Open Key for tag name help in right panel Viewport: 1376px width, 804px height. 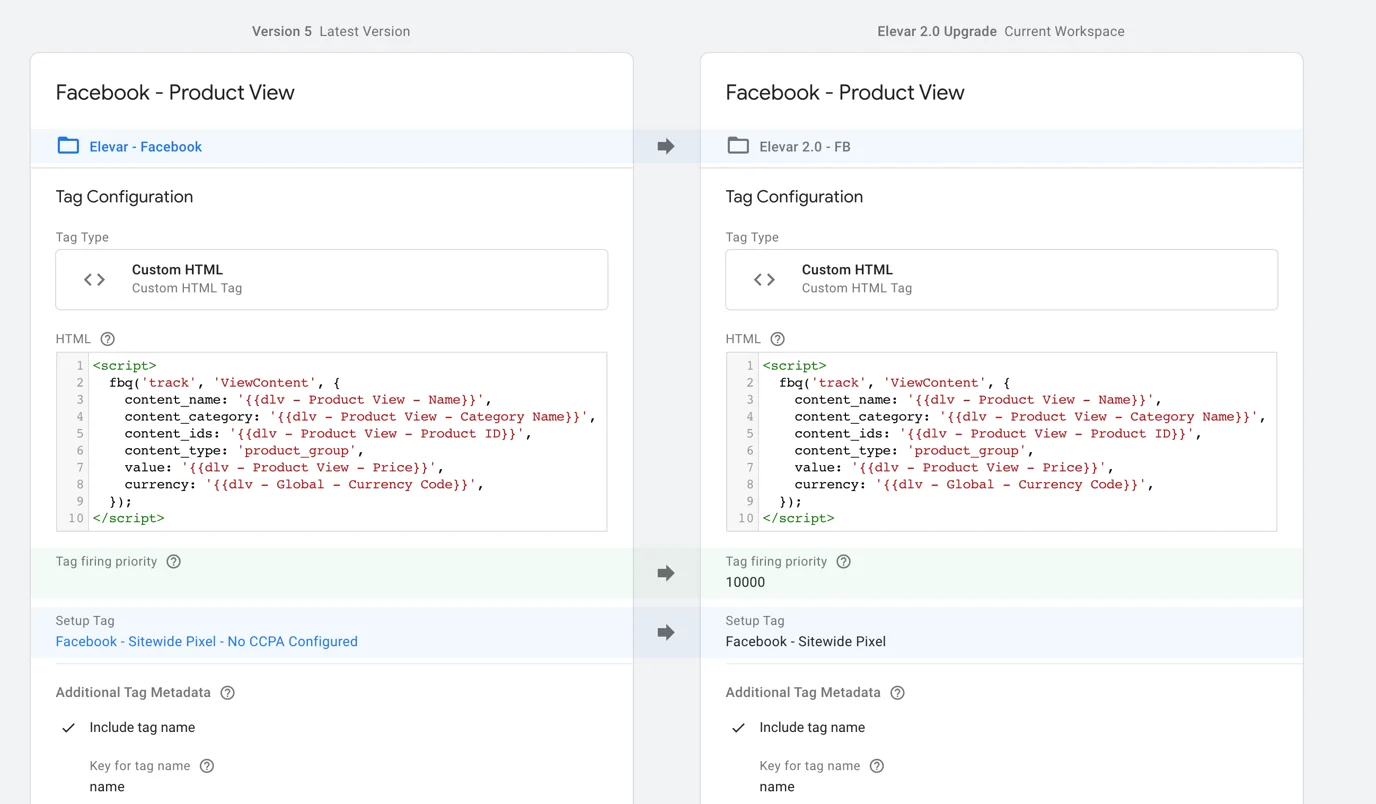[x=877, y=766]
